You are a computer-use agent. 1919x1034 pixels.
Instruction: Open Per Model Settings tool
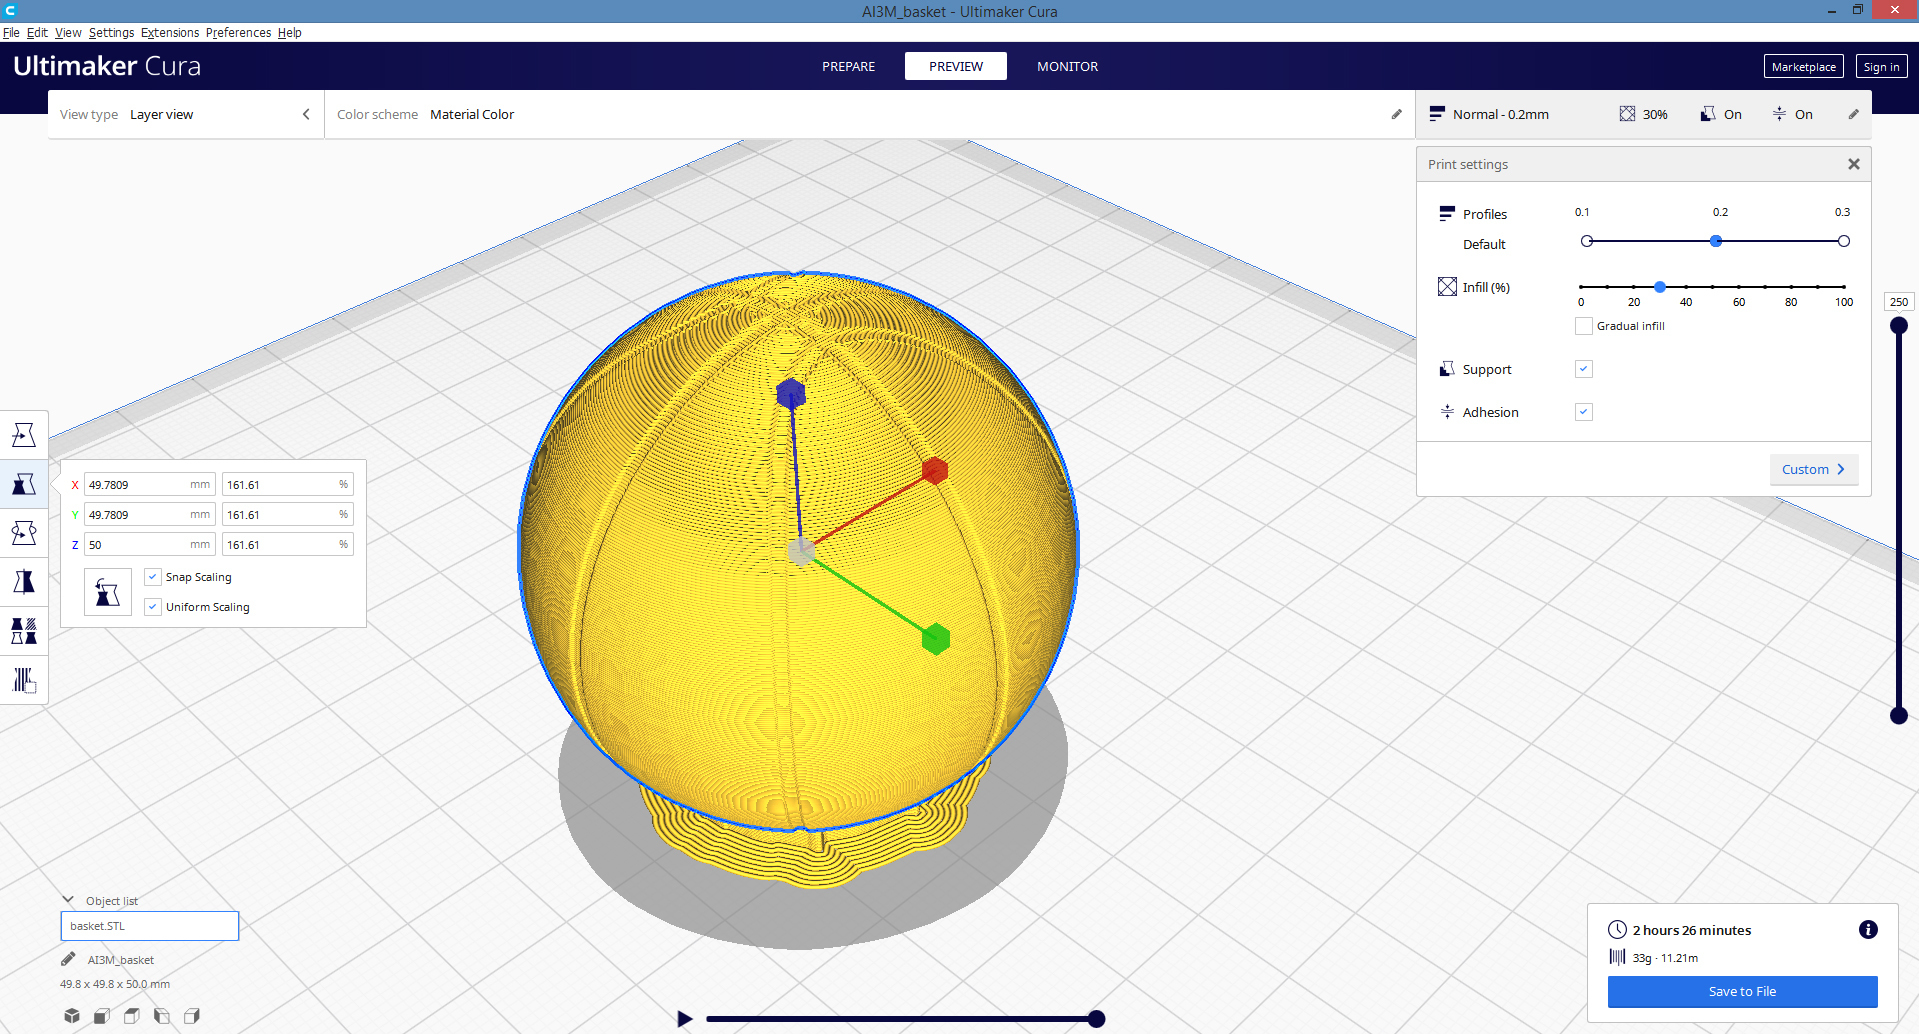click(23, 630)
